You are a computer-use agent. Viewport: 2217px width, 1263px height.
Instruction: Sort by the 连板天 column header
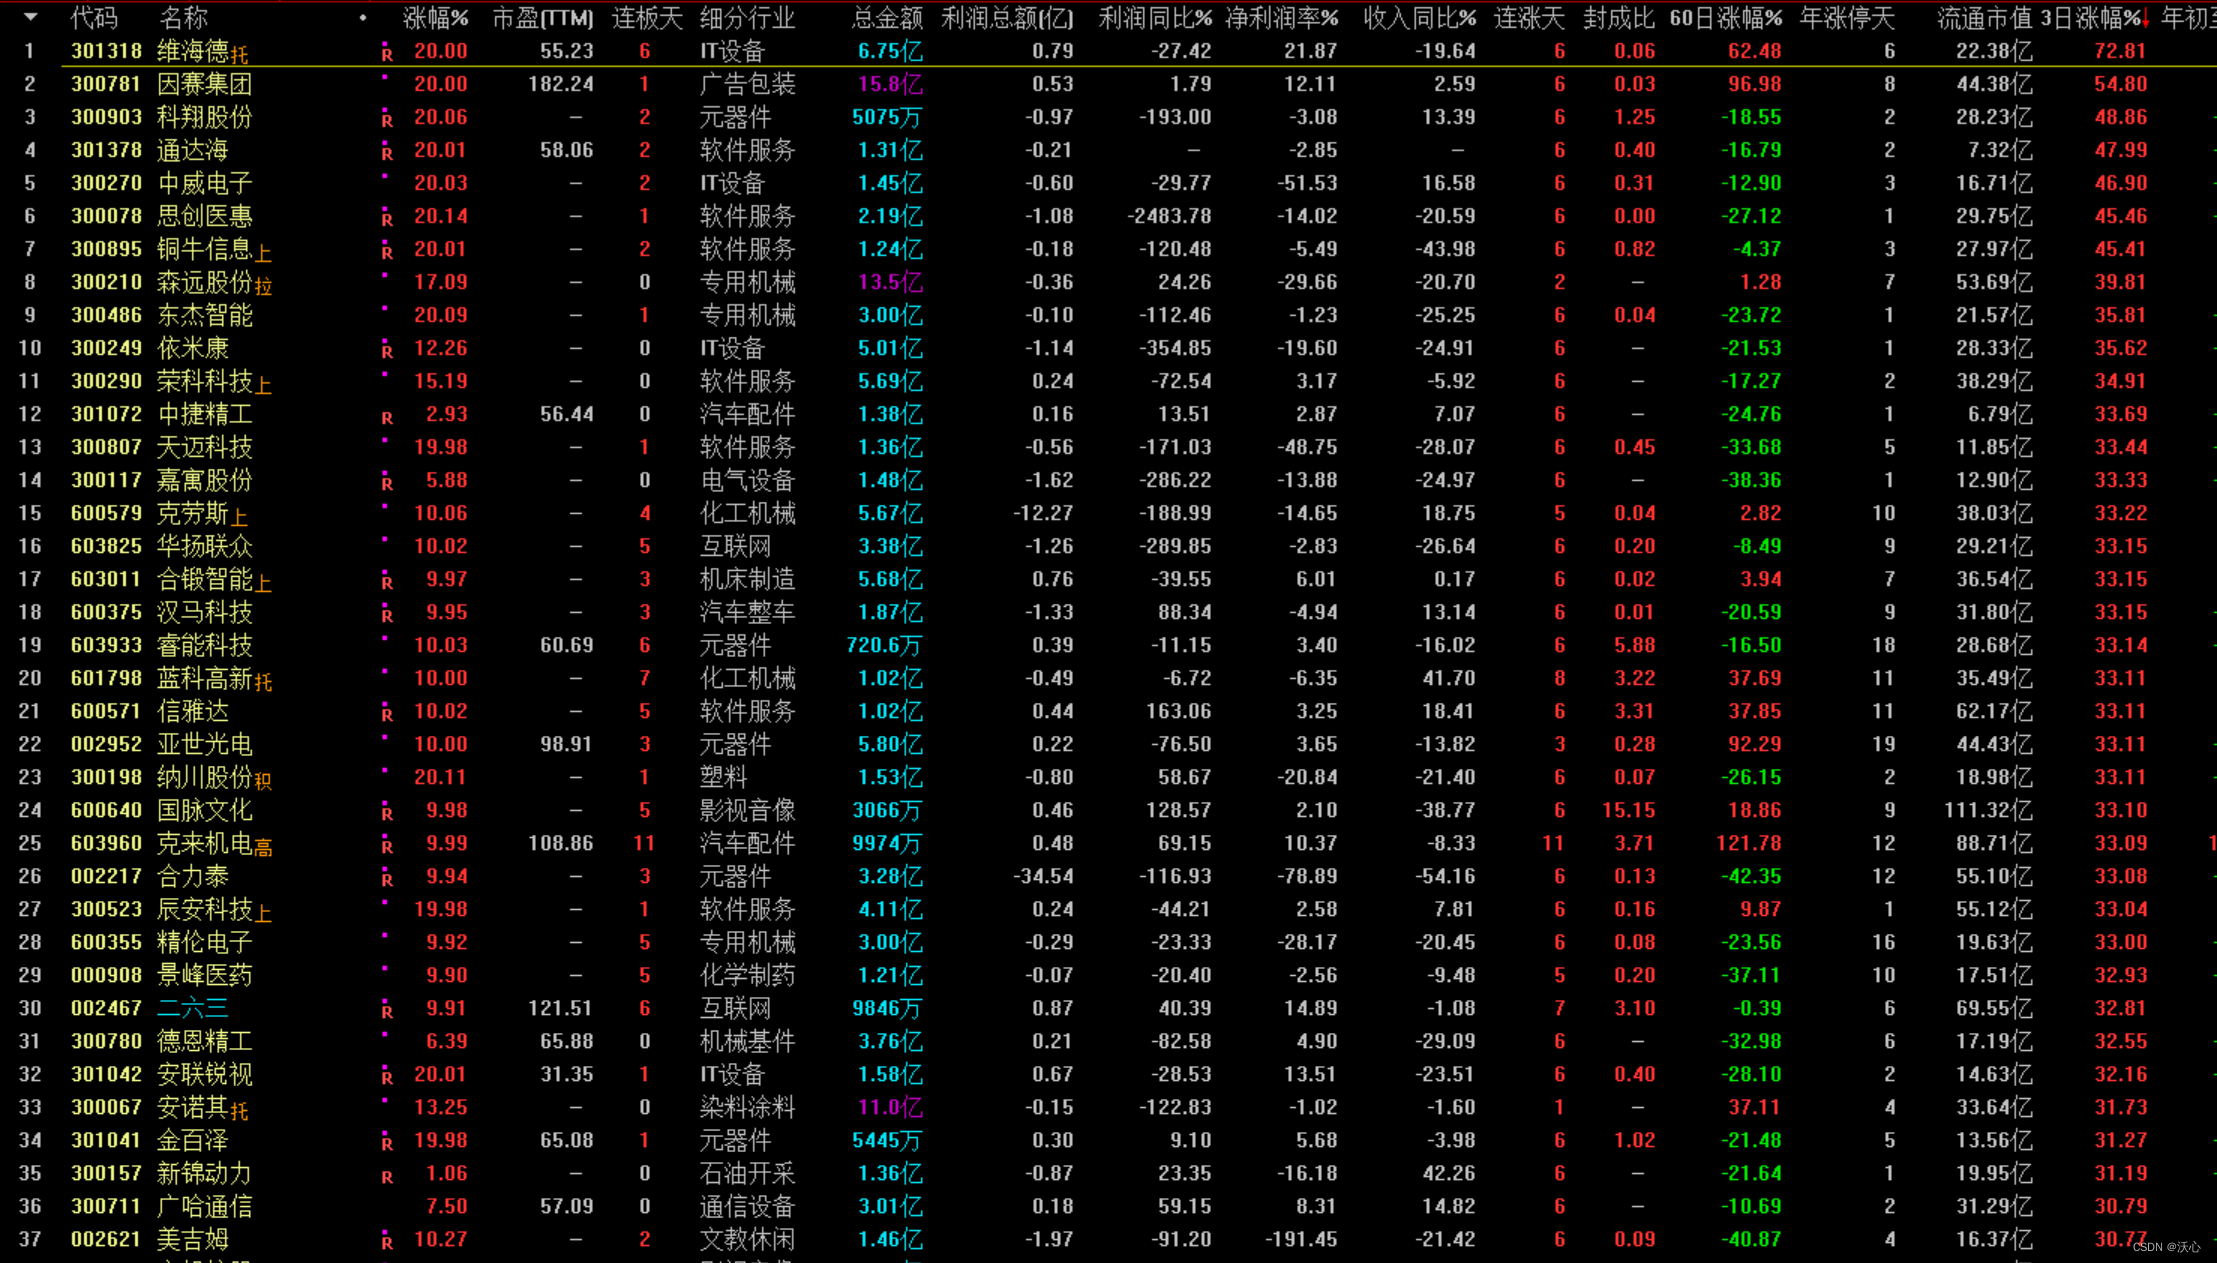click(x=647, y=18)
